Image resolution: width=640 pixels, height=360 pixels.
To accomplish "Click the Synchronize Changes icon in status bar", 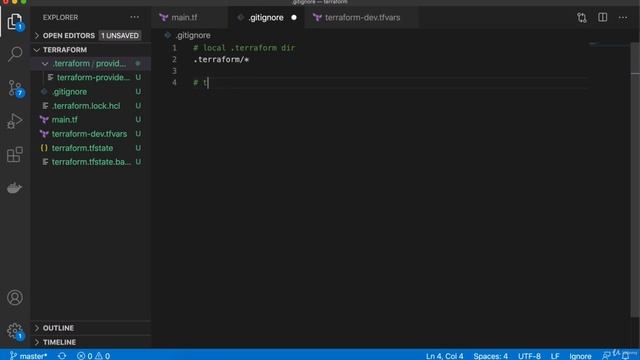I will (62, 356).
